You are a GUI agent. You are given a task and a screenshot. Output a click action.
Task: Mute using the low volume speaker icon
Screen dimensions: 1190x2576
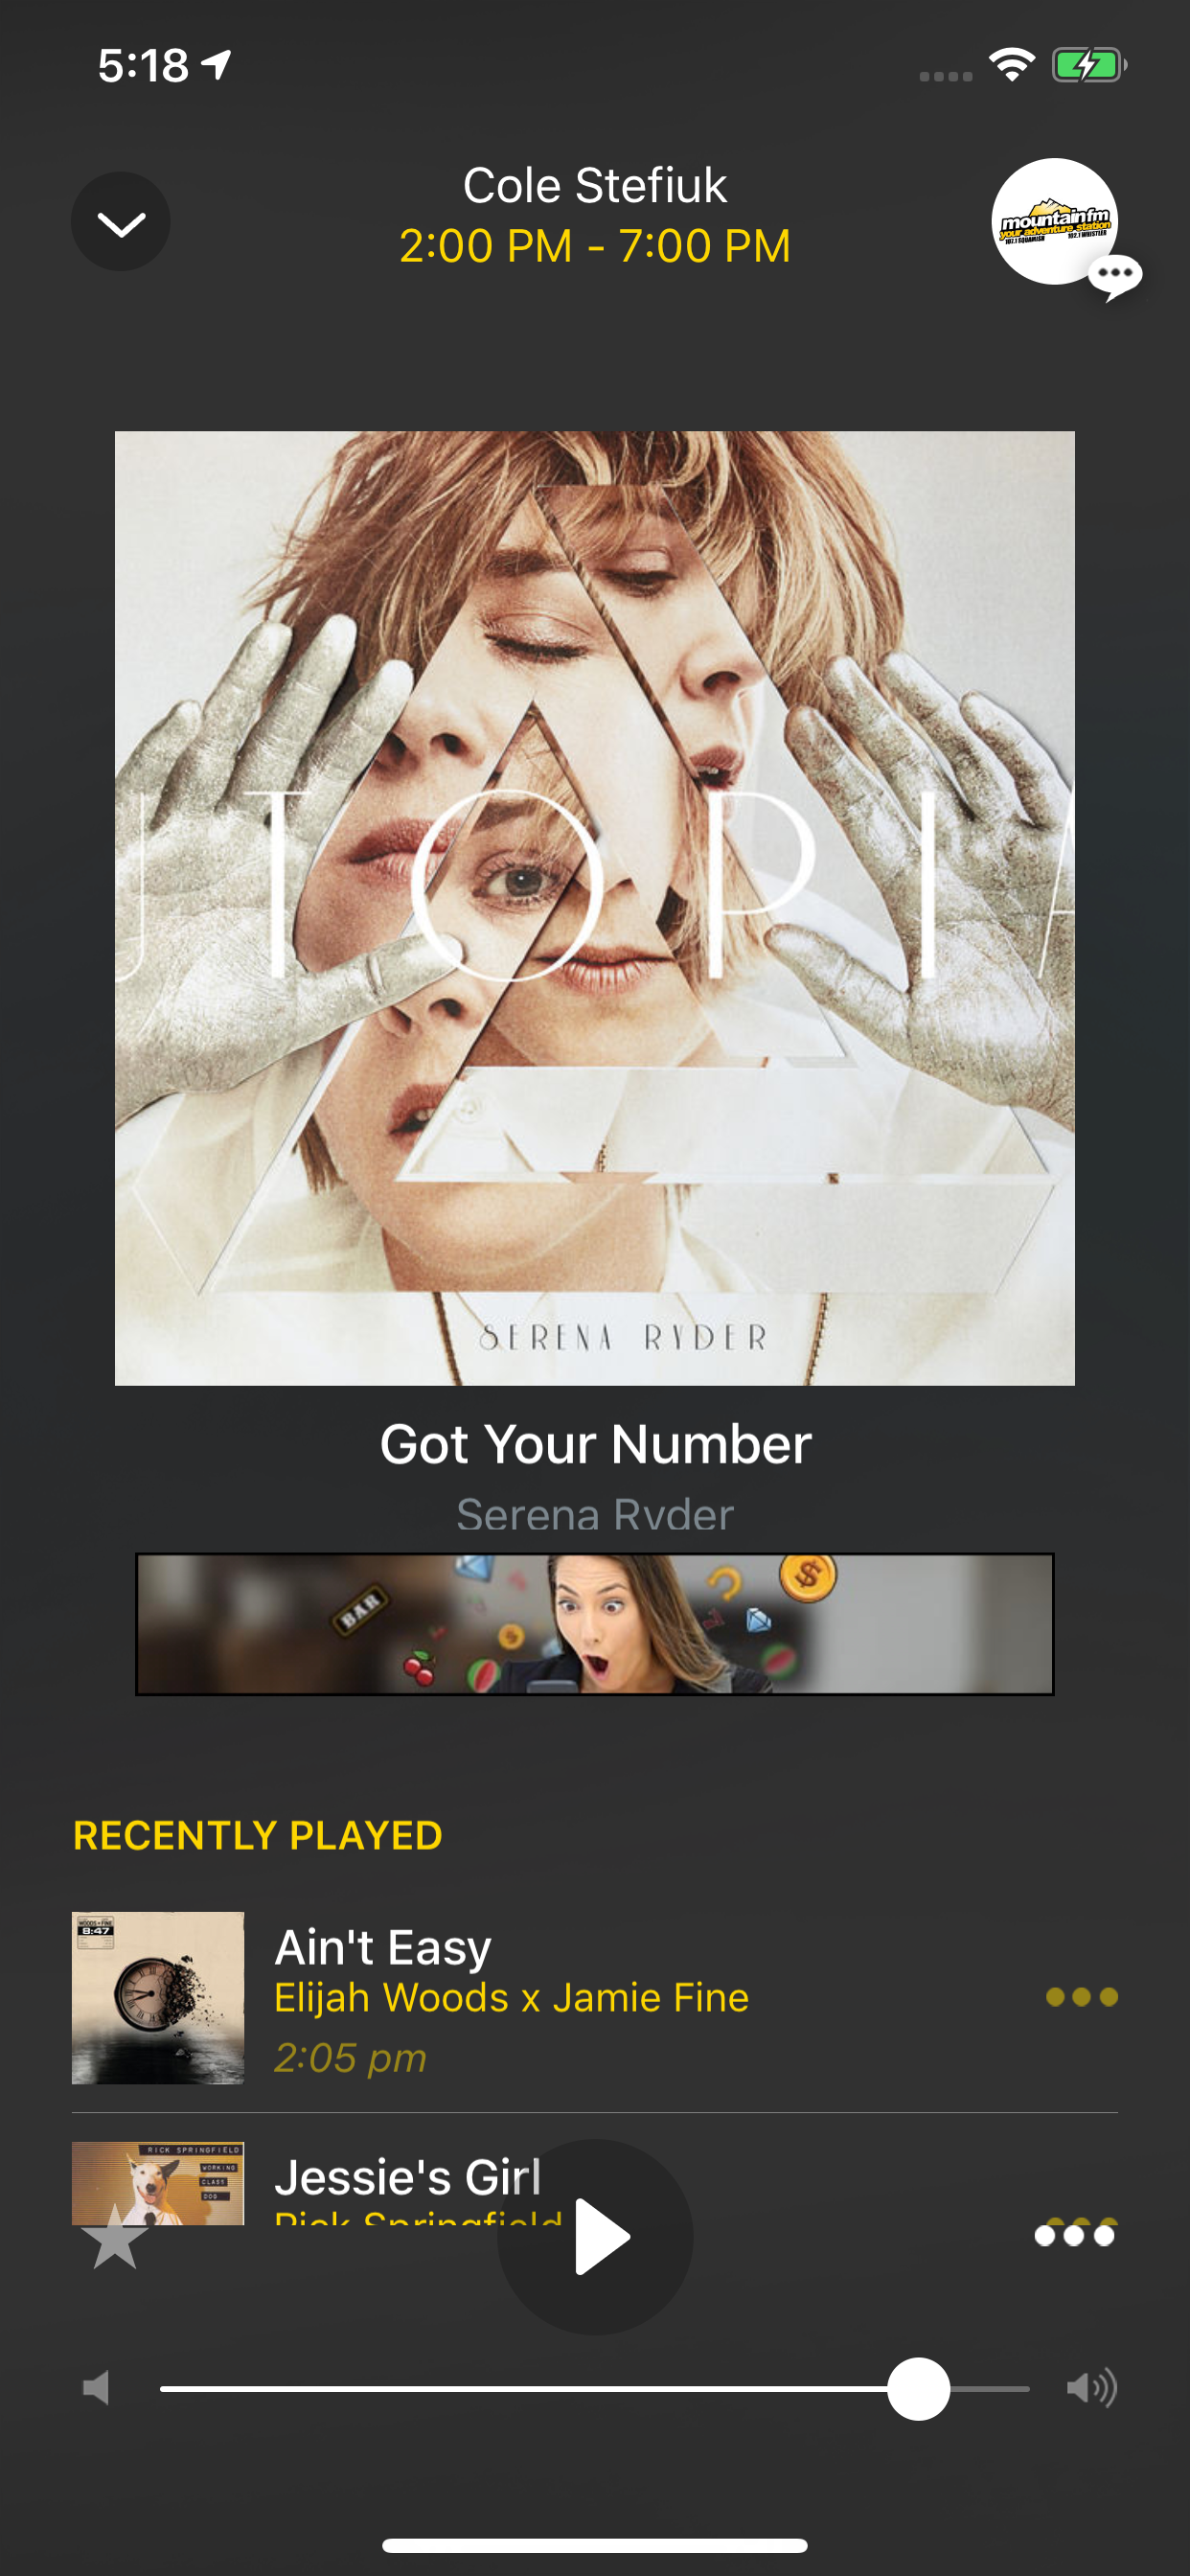(96, 2389)
